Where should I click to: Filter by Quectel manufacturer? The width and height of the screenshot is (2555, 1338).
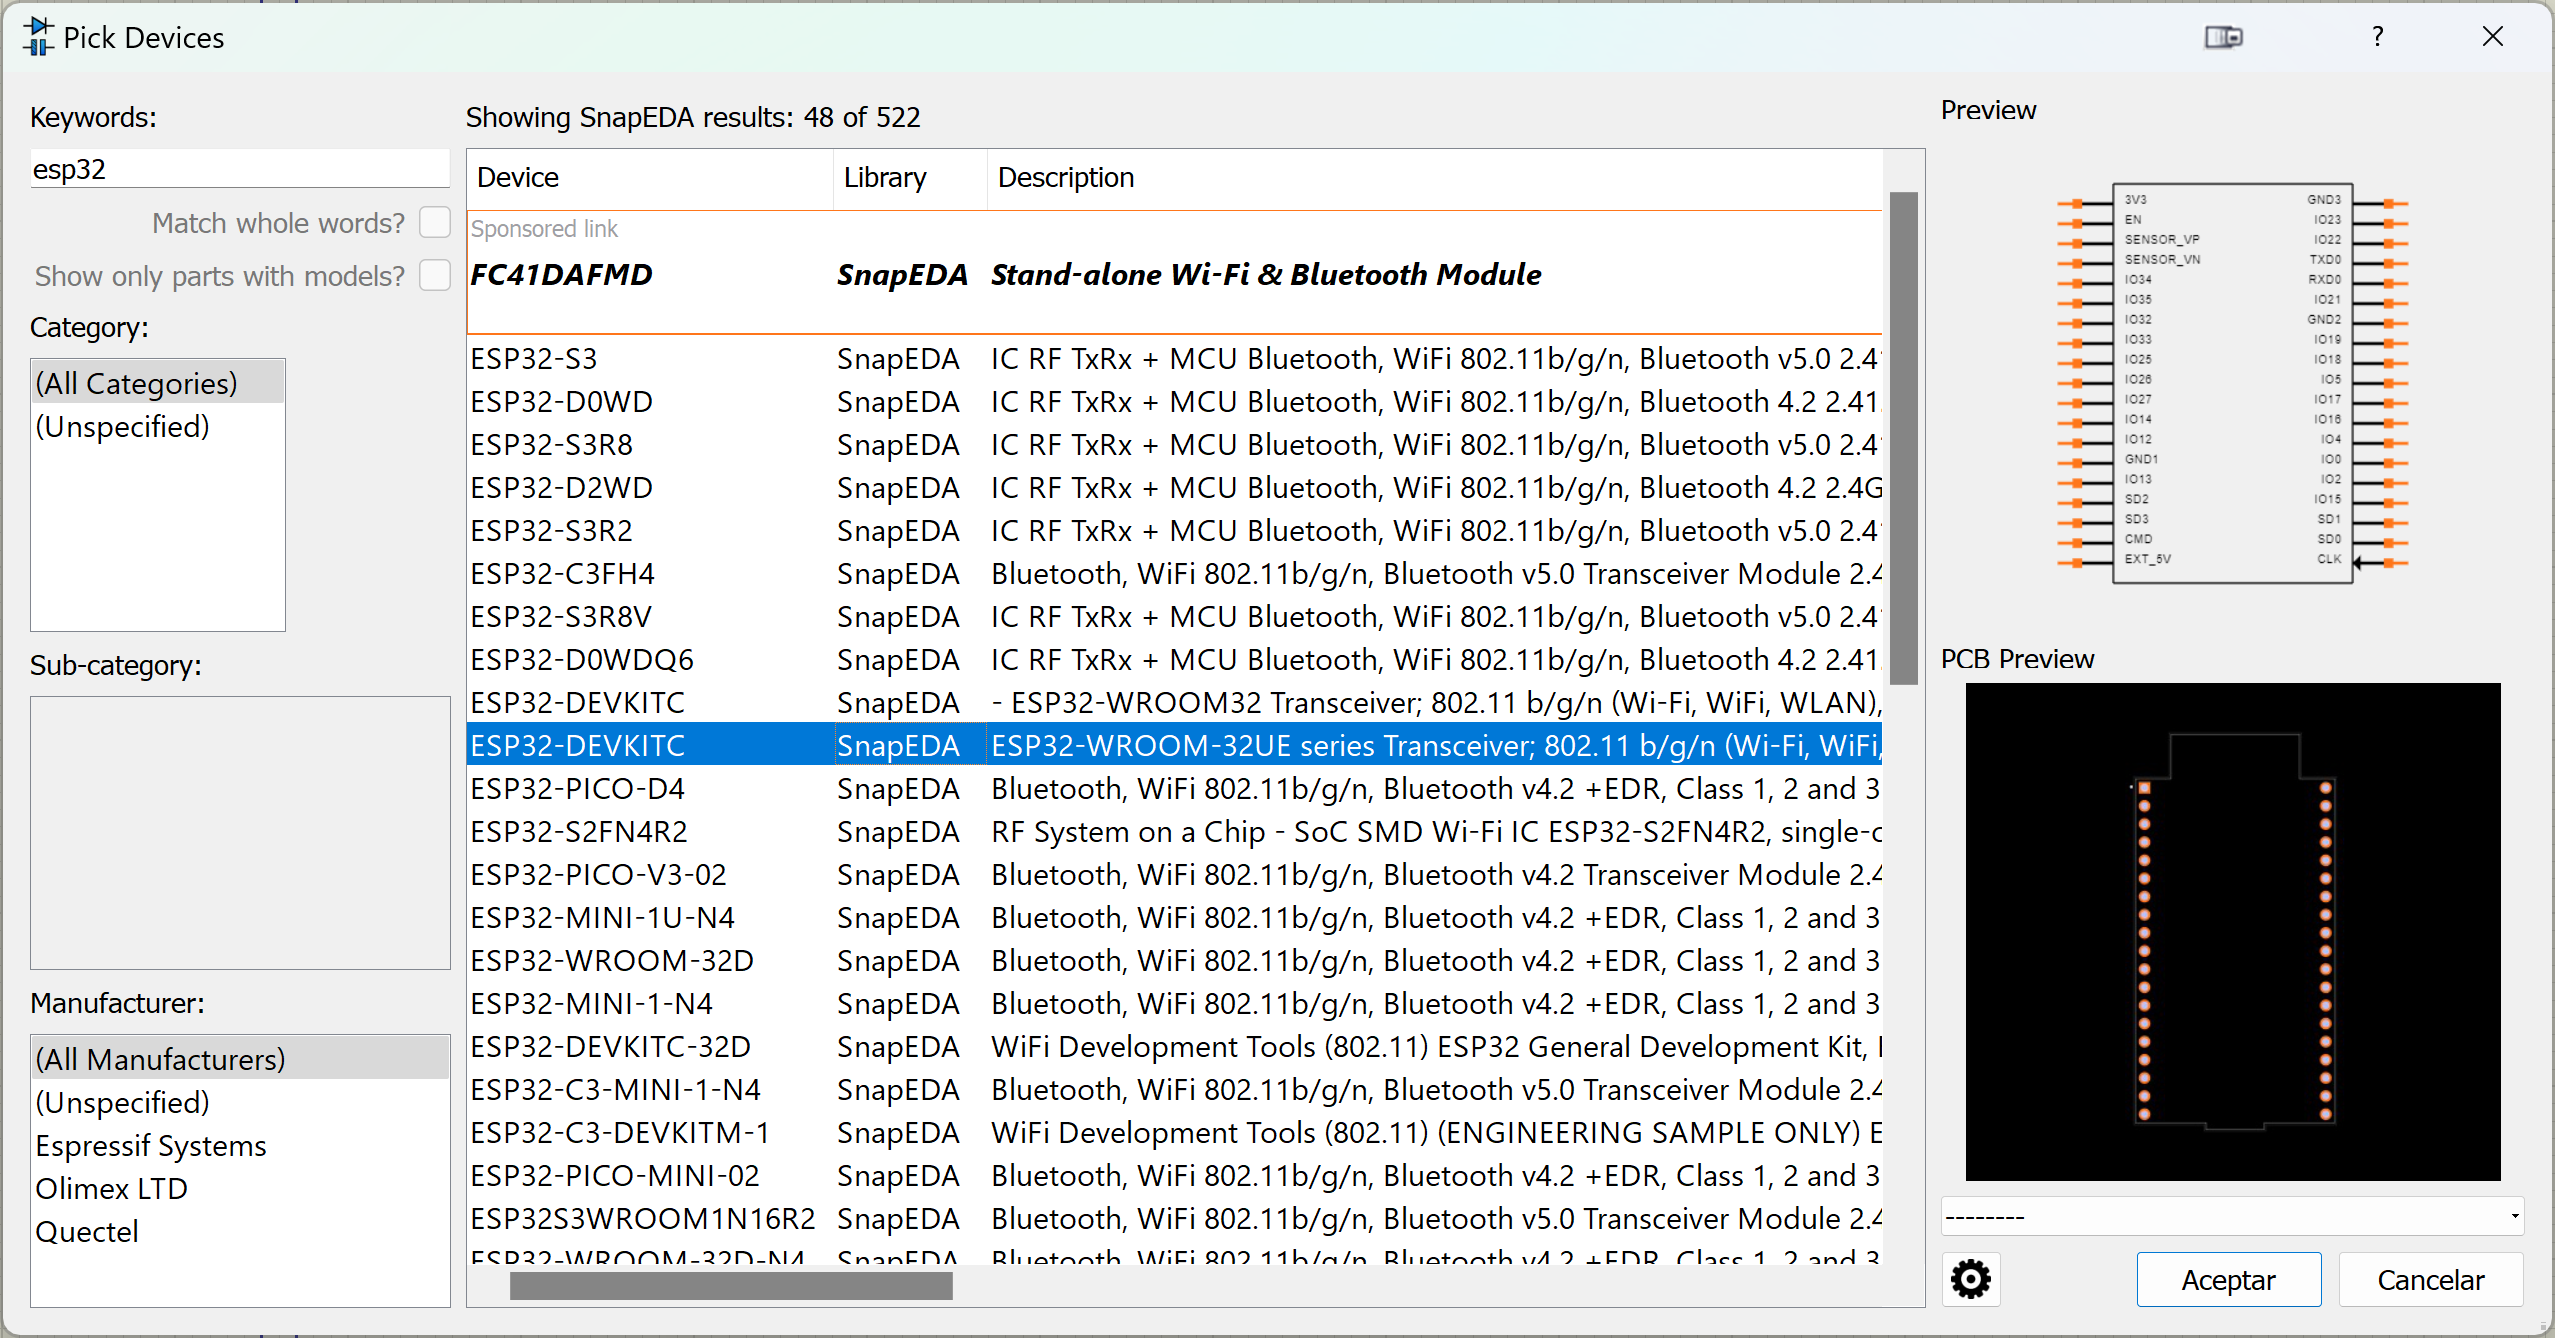[240, 1231]
